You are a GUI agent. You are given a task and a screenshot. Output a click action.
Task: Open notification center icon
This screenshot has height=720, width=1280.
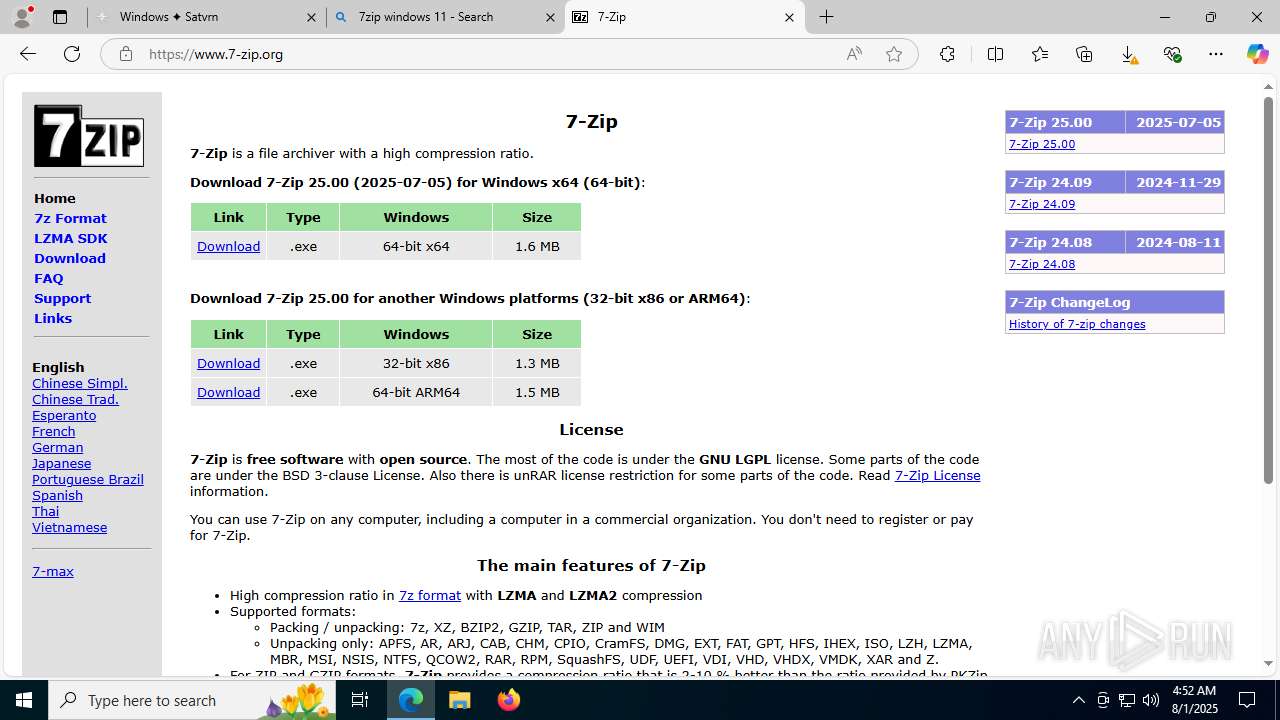click(x=1247, y=700)
